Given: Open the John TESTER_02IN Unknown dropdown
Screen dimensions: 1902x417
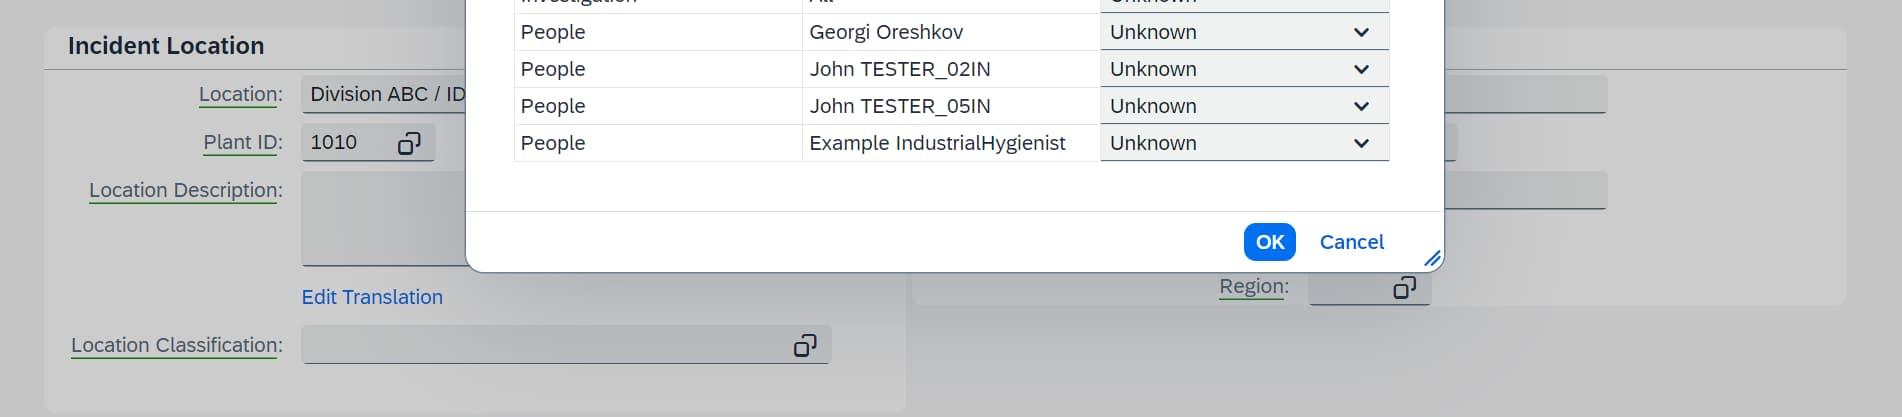Looking at the screenshot, I should [x=1360, y=69].
